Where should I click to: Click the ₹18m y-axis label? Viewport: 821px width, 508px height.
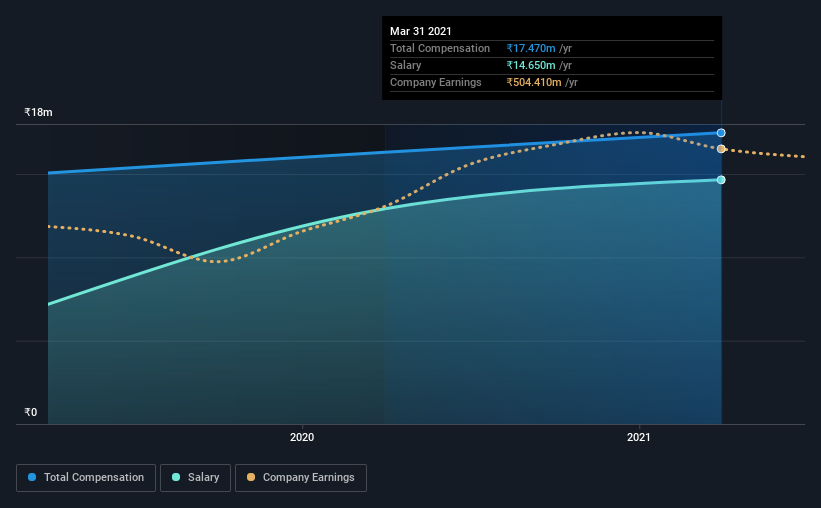point(38,113)
